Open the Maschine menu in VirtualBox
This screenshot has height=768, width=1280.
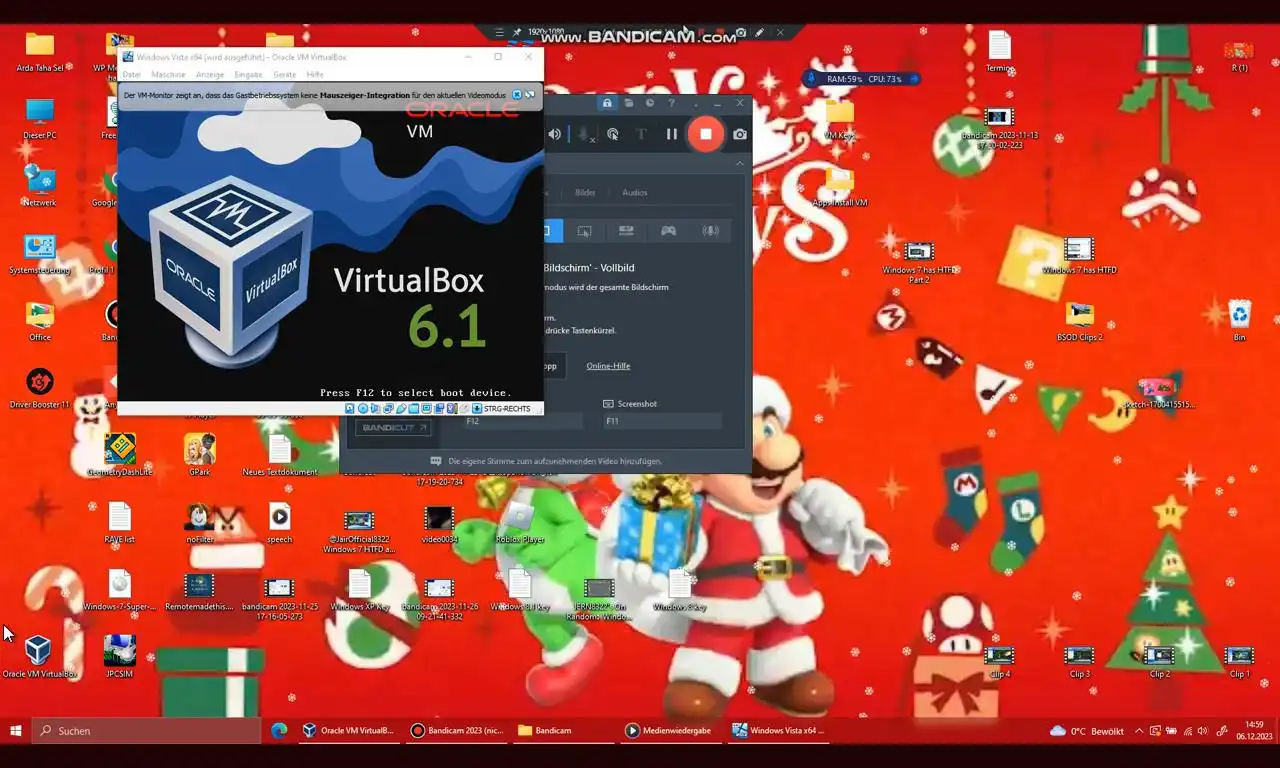[168, 75]
